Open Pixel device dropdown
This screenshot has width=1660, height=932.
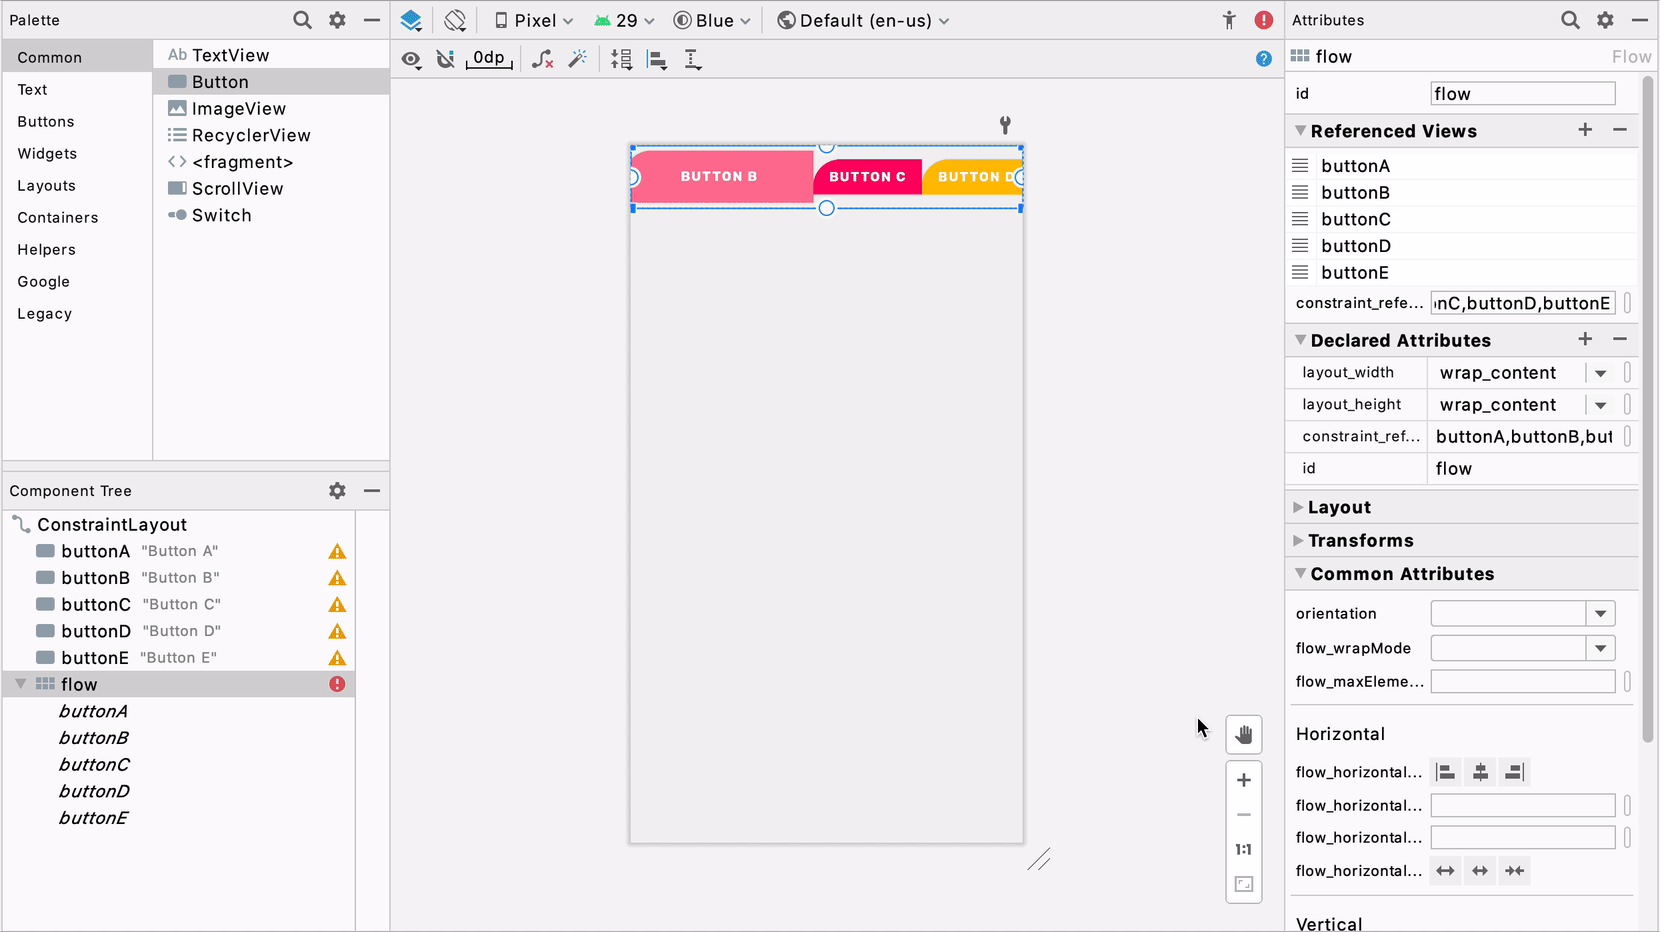click(534, 20)
